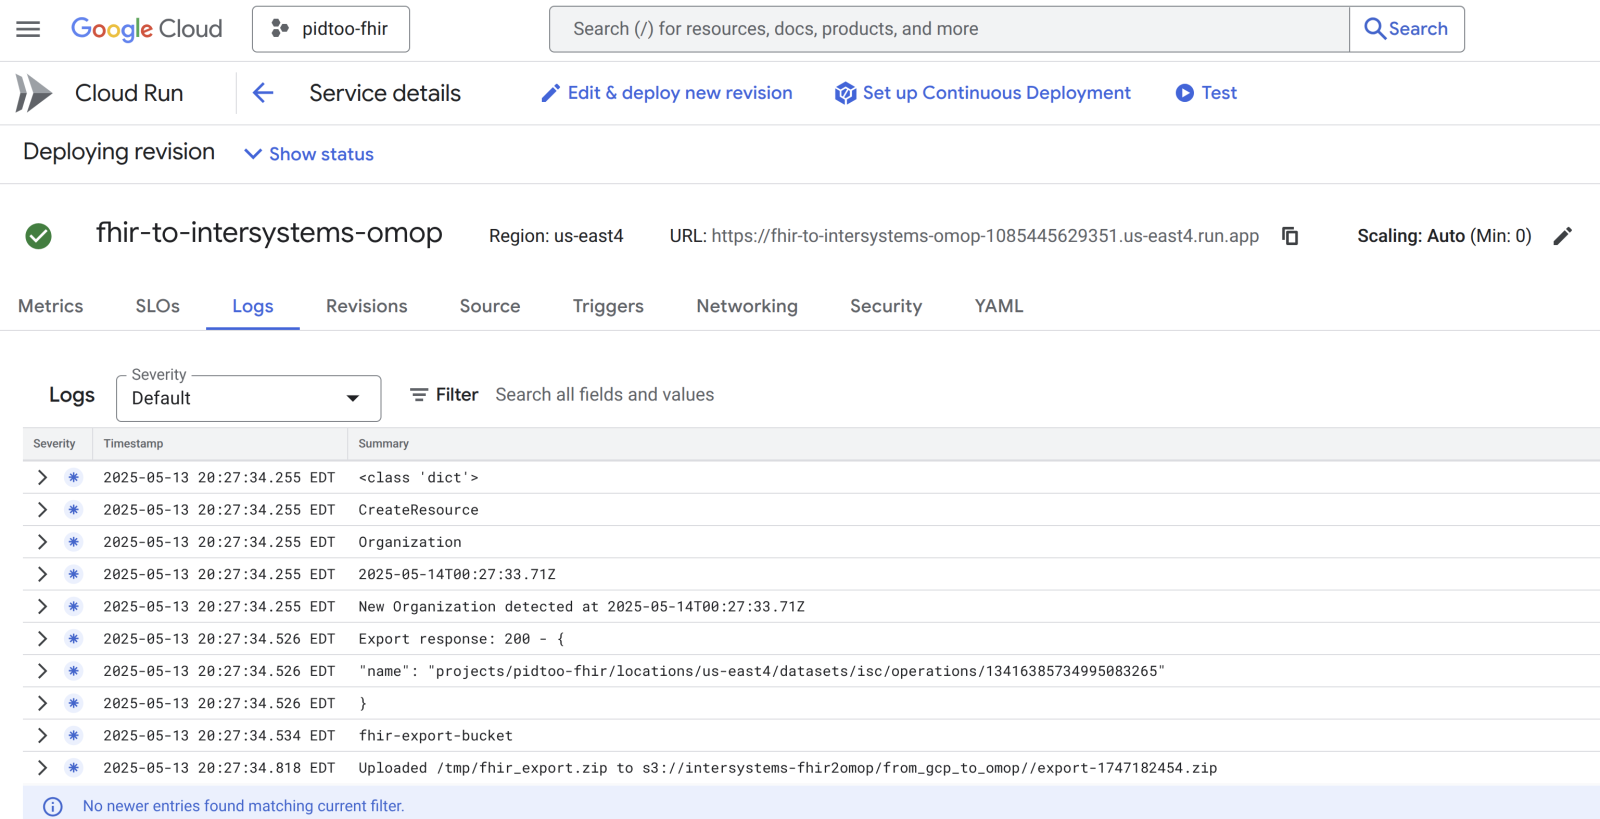Click the Filter icon in logs
The image size is (1600, 819).
click(x=419, y=395)
